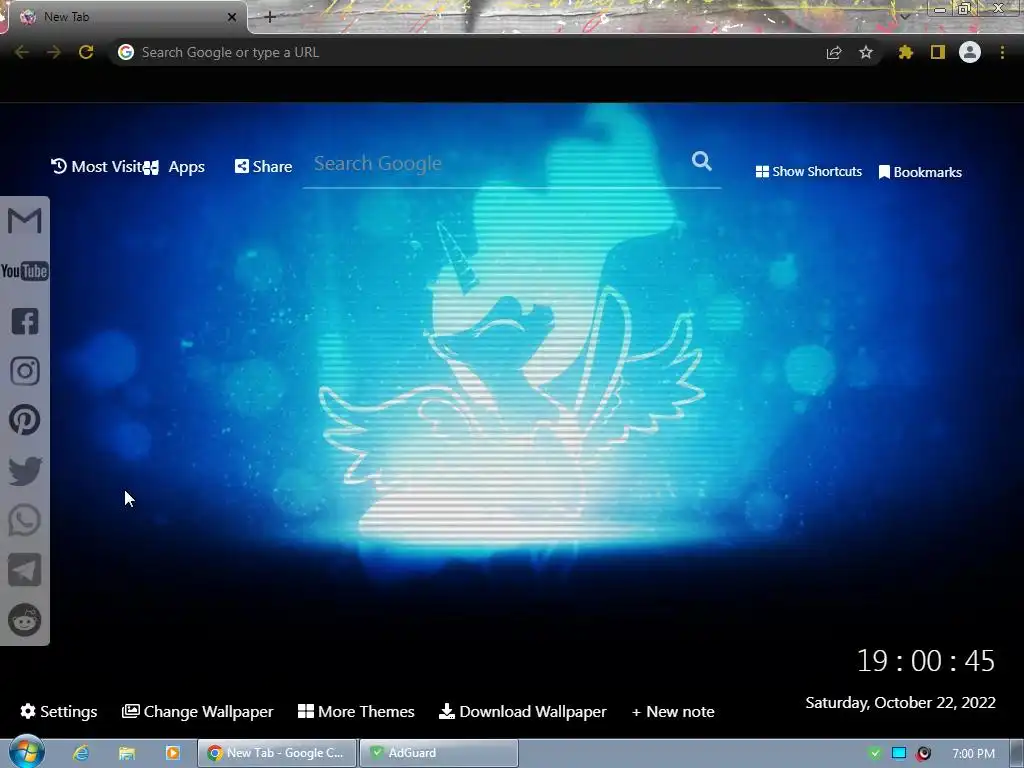The height and width of the screenshot is (768, 1024).
Task: Open the Chrome profile avatar
Action: tap(970, 52)
